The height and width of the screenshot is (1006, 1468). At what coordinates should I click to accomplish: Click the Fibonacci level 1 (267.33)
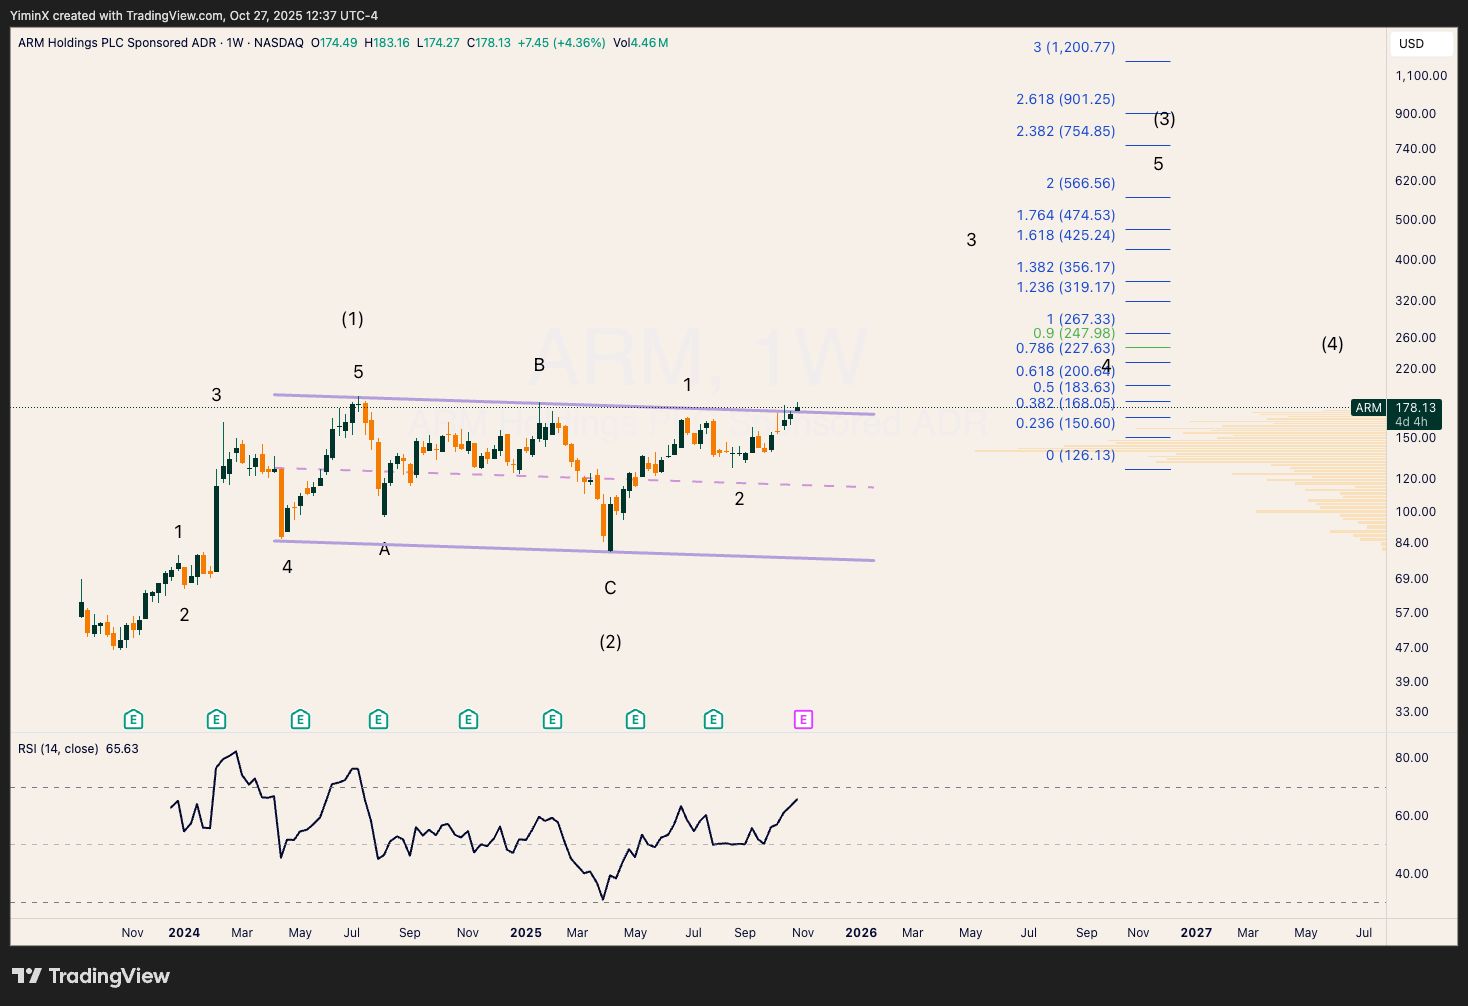[1080, 319]
